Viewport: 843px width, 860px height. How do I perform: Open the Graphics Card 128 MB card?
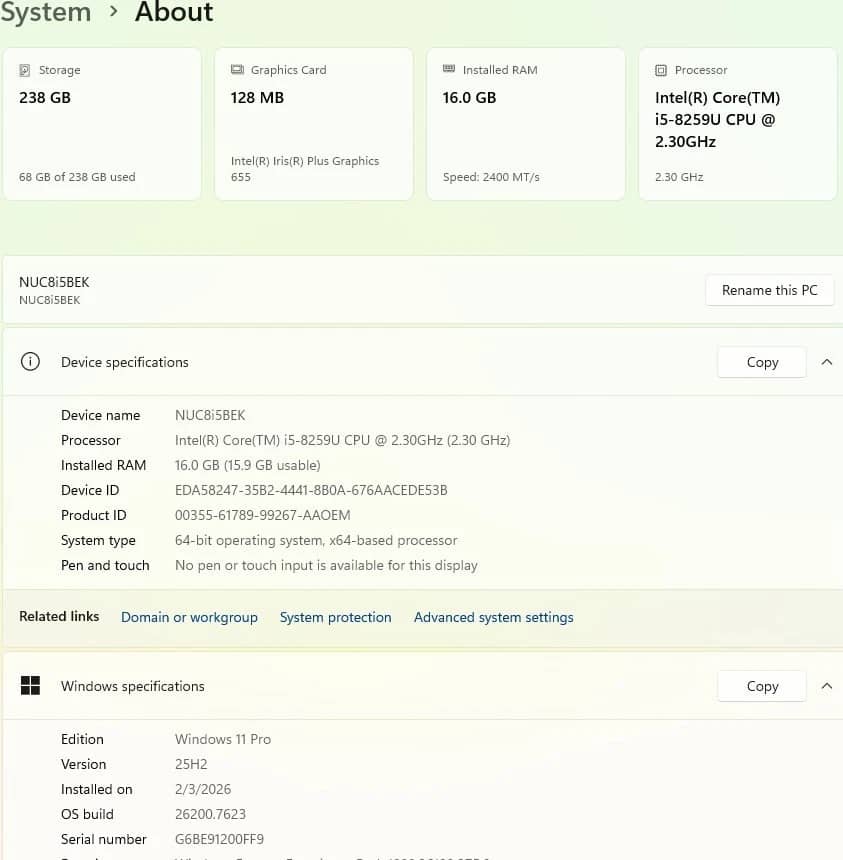click(x=314, y=124)
